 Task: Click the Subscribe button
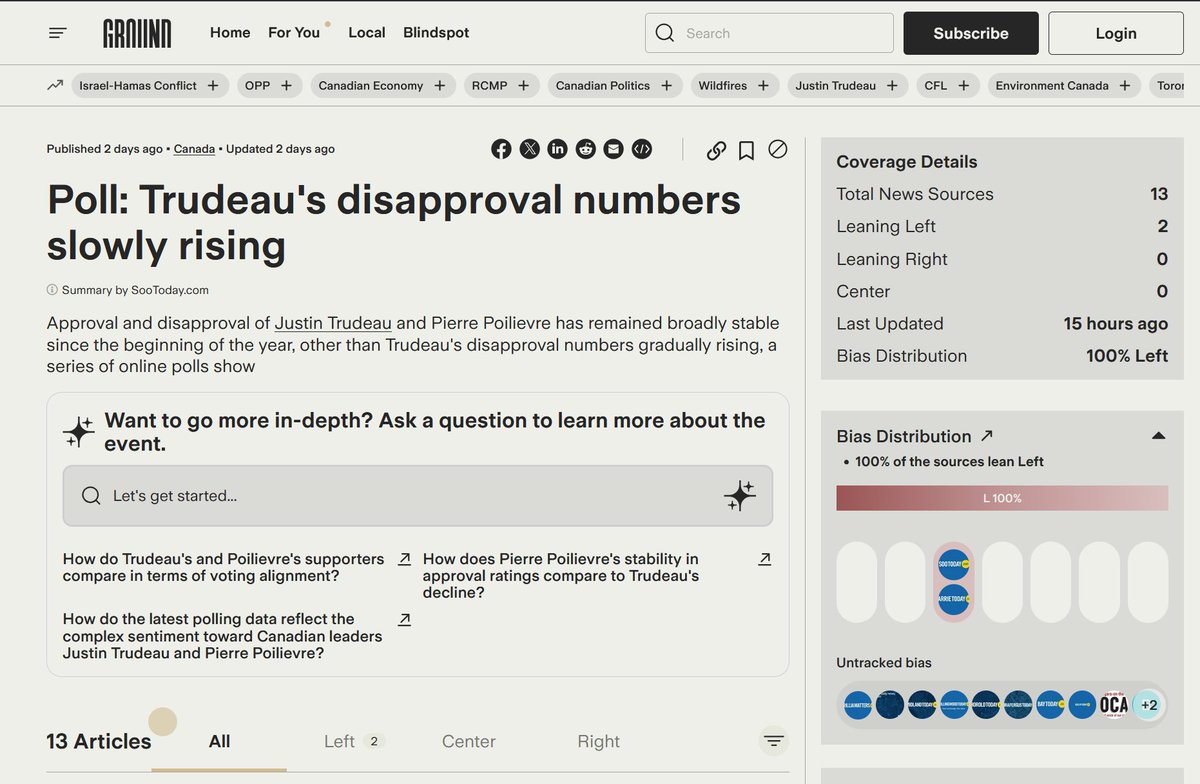coord(971,33)
